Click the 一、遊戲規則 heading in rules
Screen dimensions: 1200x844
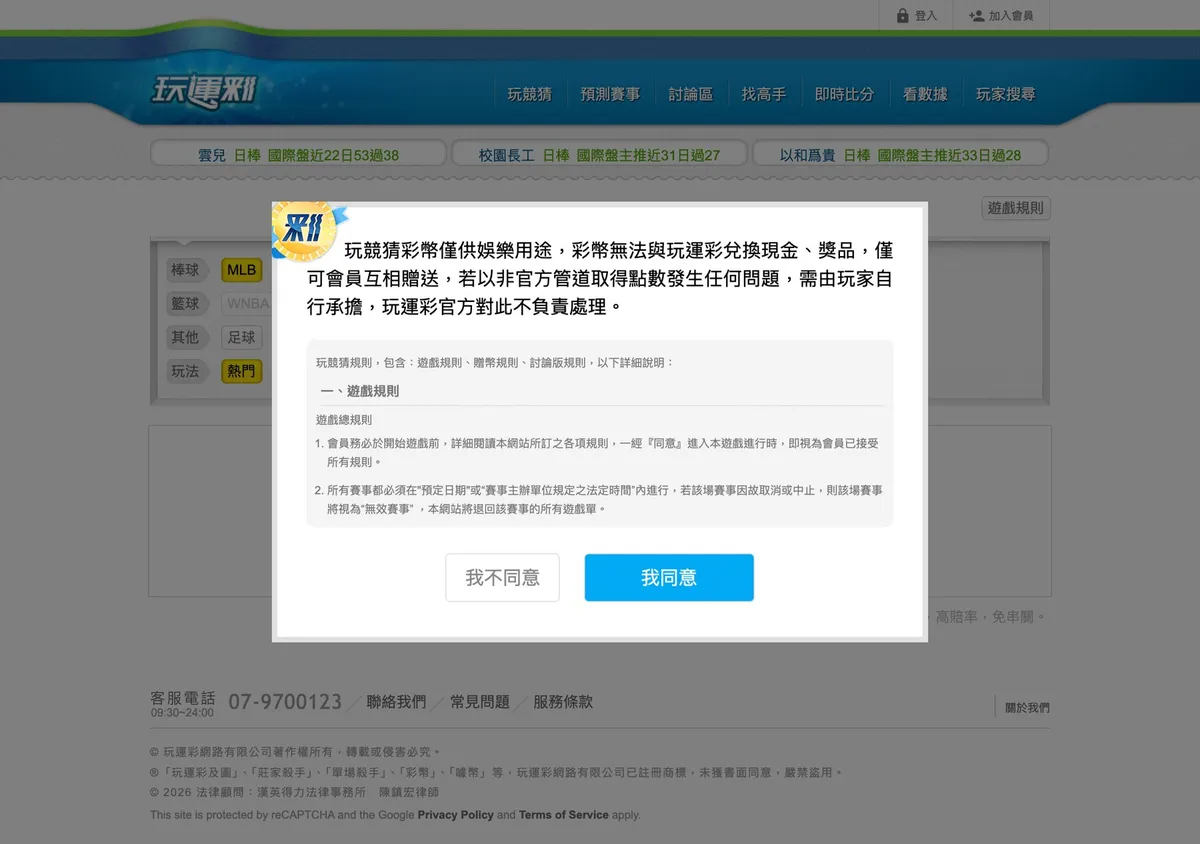pyautogui.click(x=360, y=391)
